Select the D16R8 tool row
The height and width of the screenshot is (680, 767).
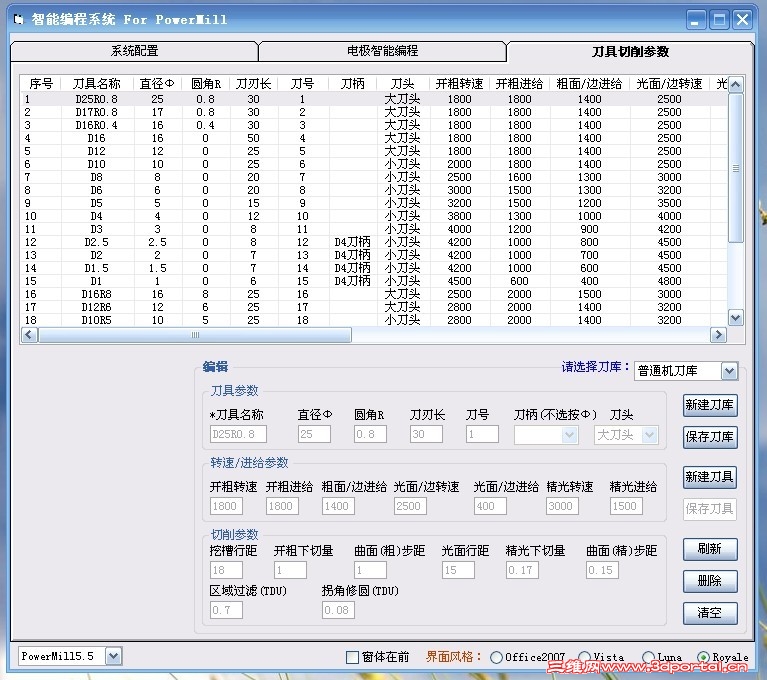tap(374, 294)
